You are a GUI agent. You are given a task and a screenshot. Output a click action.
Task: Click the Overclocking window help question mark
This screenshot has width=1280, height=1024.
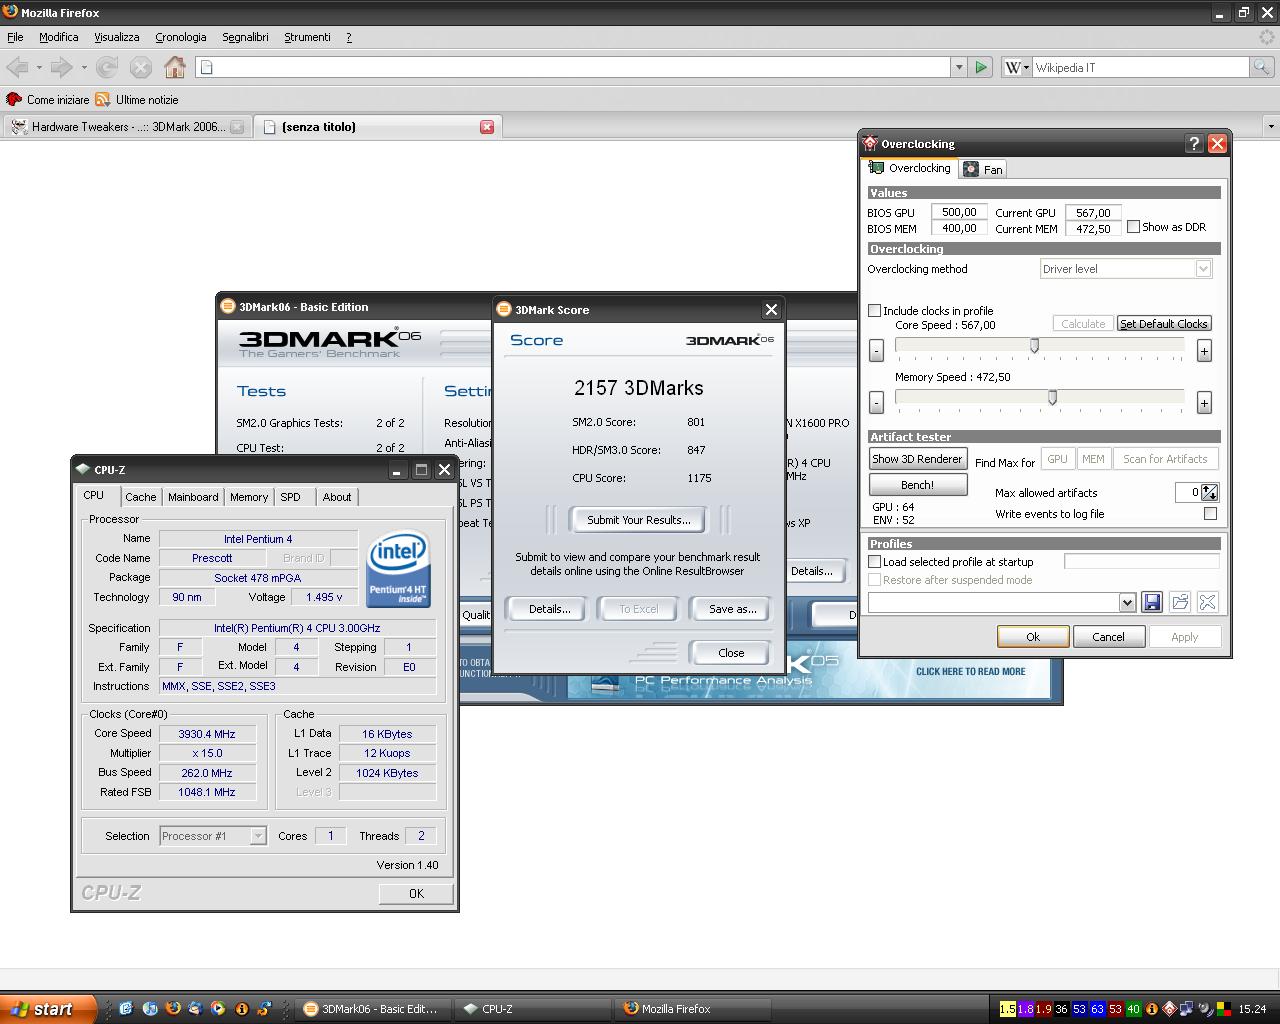1194,144
